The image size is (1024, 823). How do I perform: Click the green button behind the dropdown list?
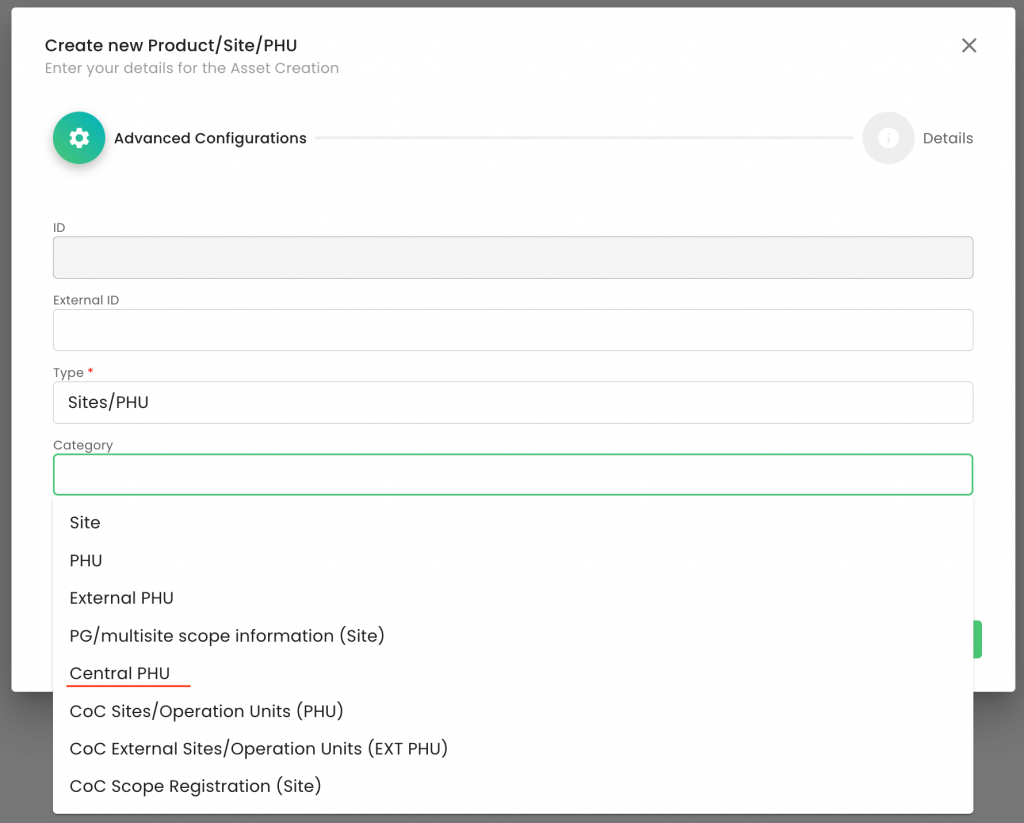click(x=977, y=639)
